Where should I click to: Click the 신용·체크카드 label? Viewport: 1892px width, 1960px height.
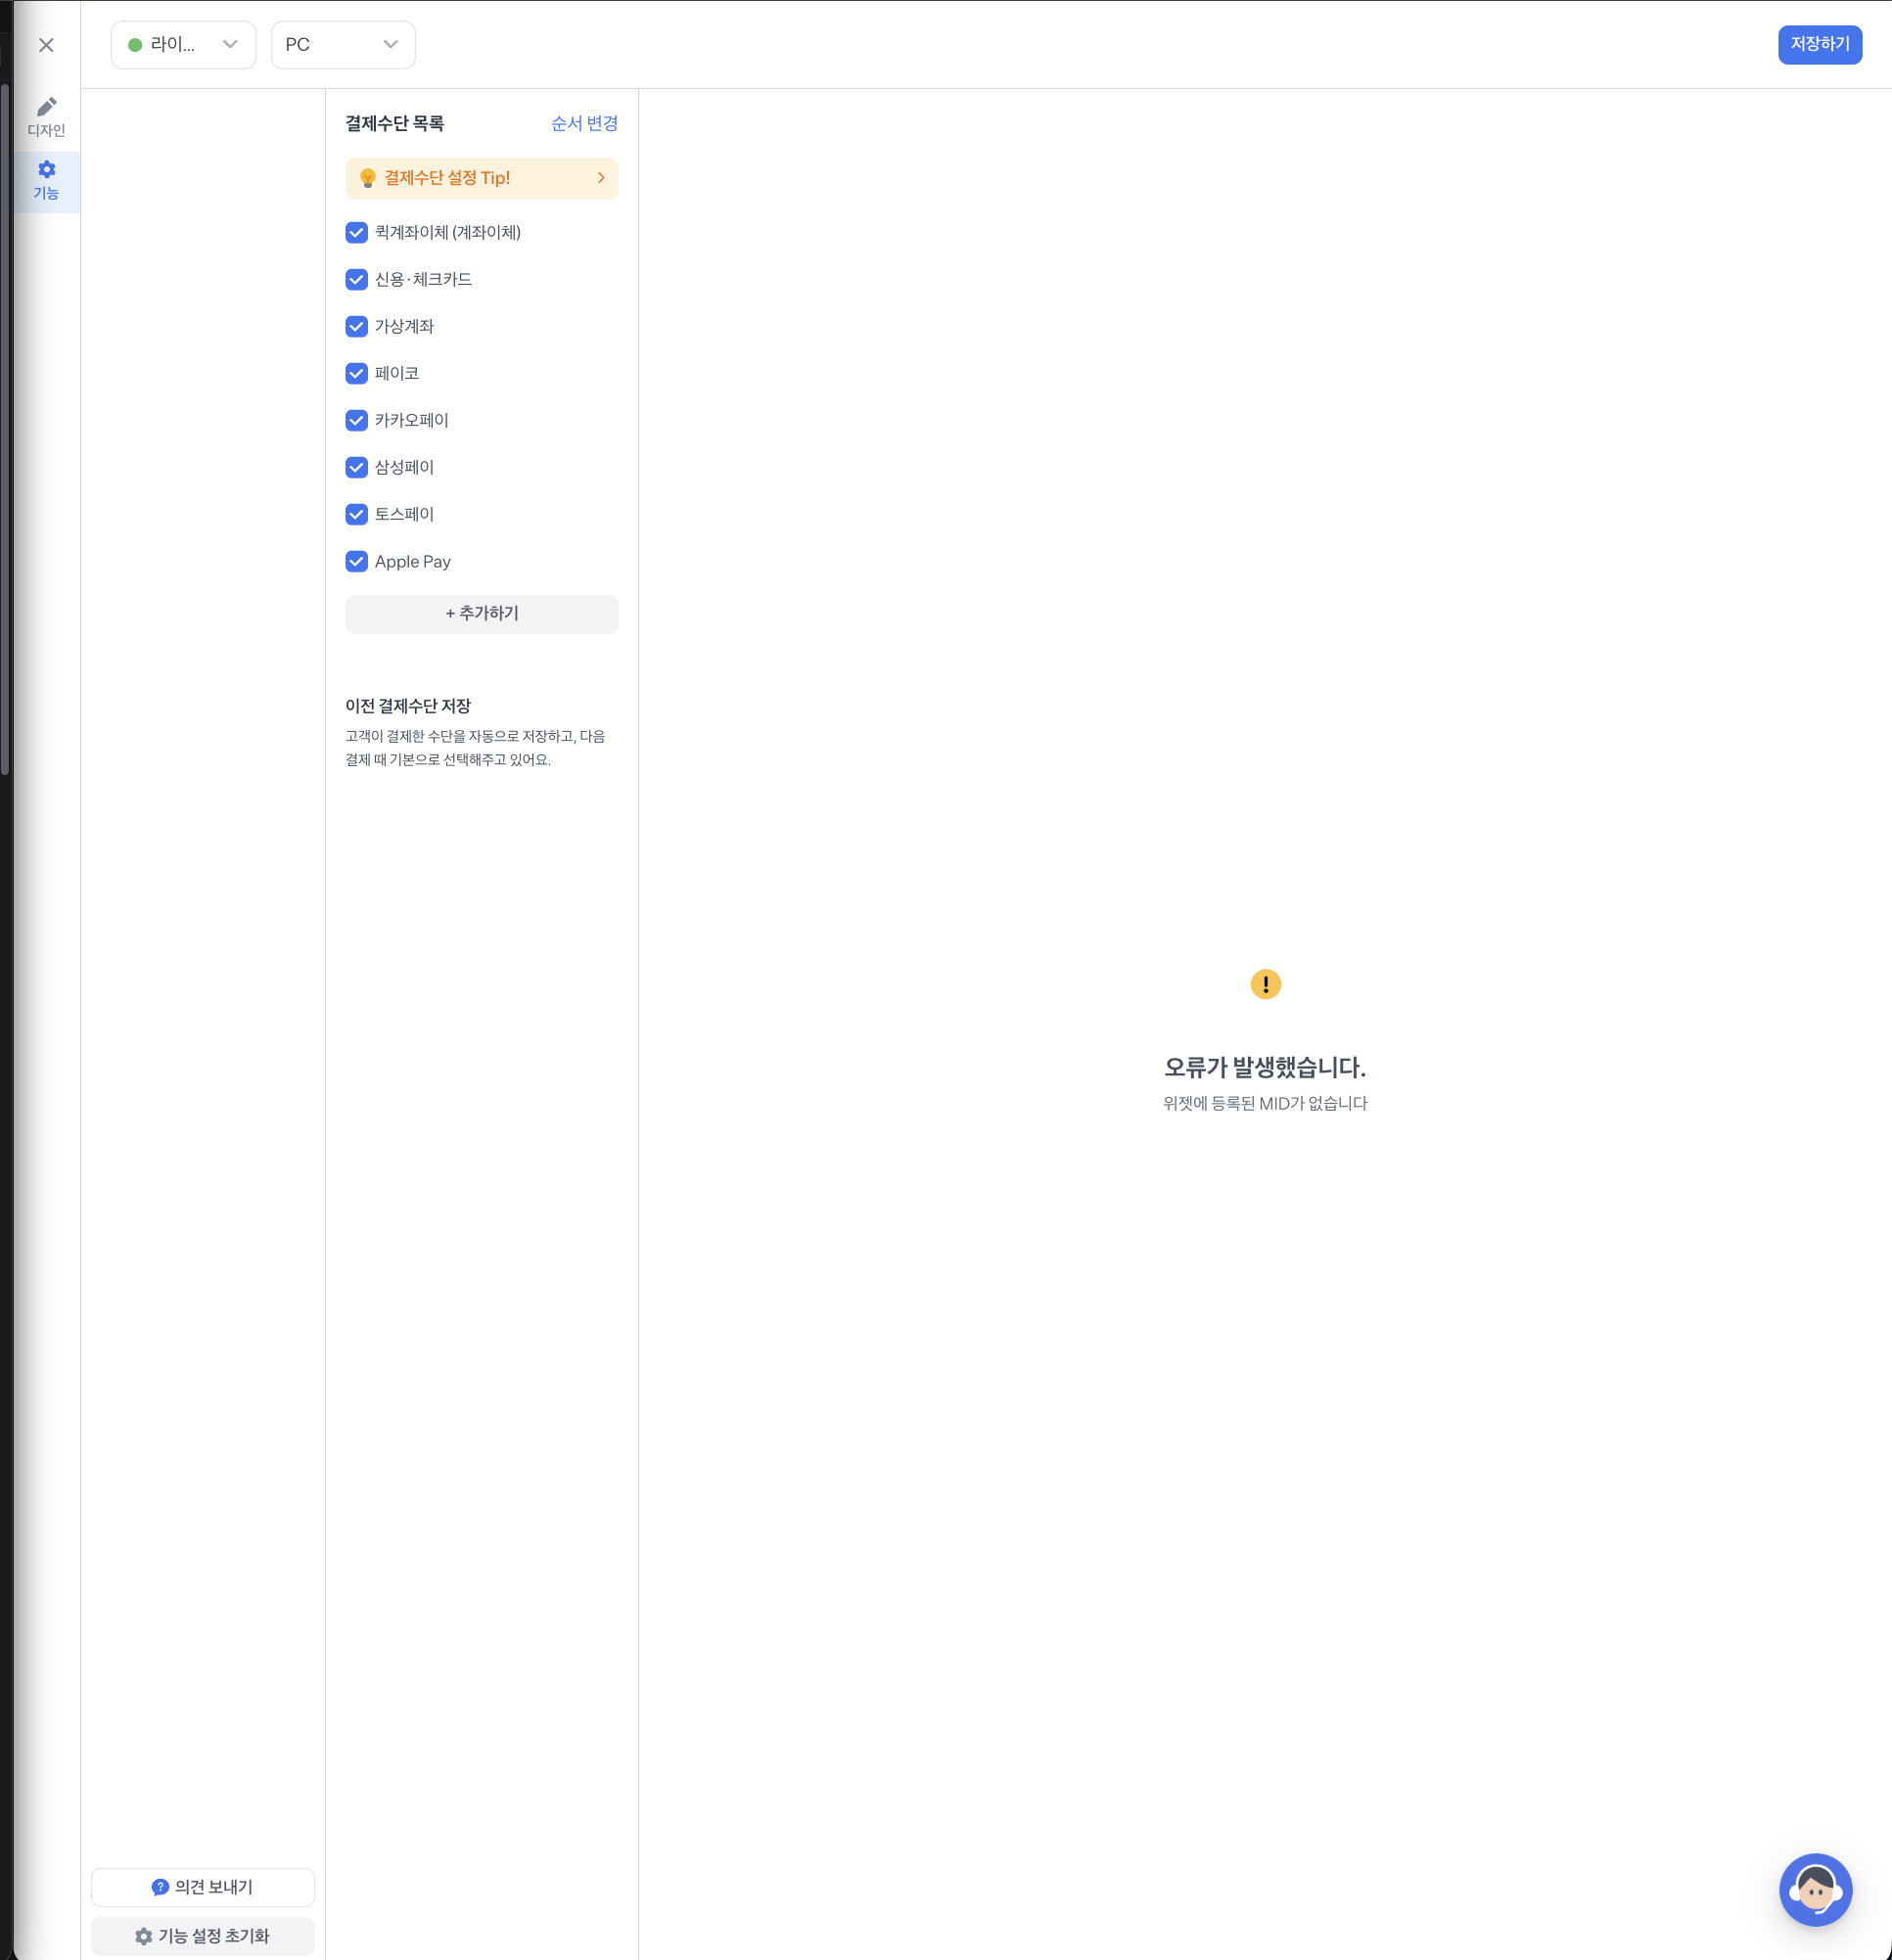pyautogui.click(x=423, y=279)
